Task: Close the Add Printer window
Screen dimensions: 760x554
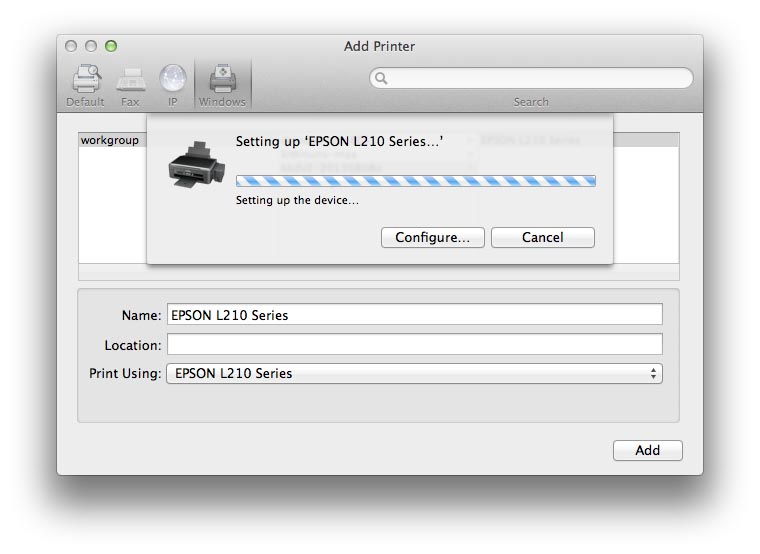Action: (71, 46)
